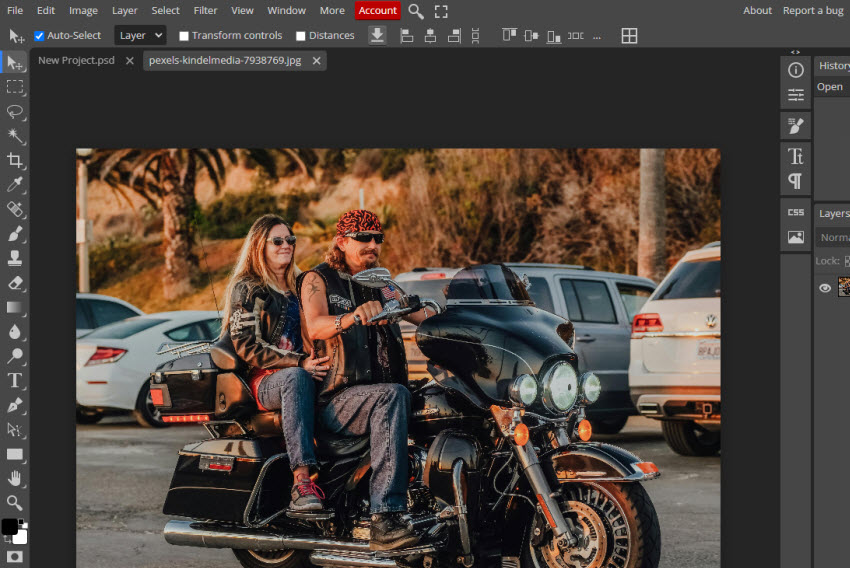The image size is (850, 568).
Task: Open the Layer dropdown in options bar
Action: pos(140,35)
